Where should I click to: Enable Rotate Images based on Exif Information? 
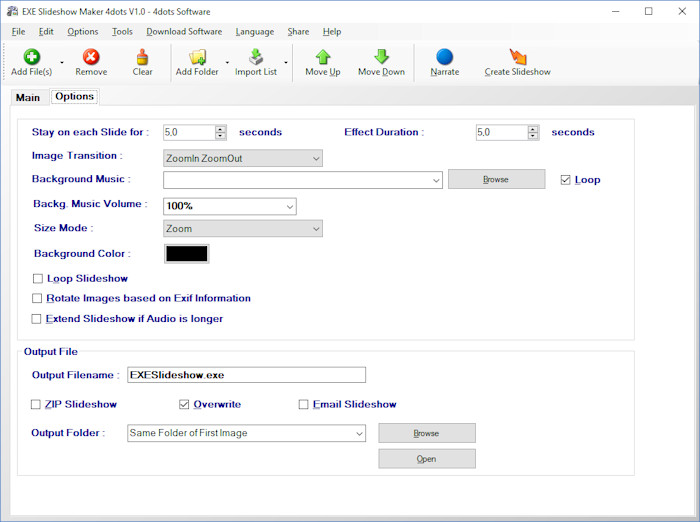click(37, 298)
